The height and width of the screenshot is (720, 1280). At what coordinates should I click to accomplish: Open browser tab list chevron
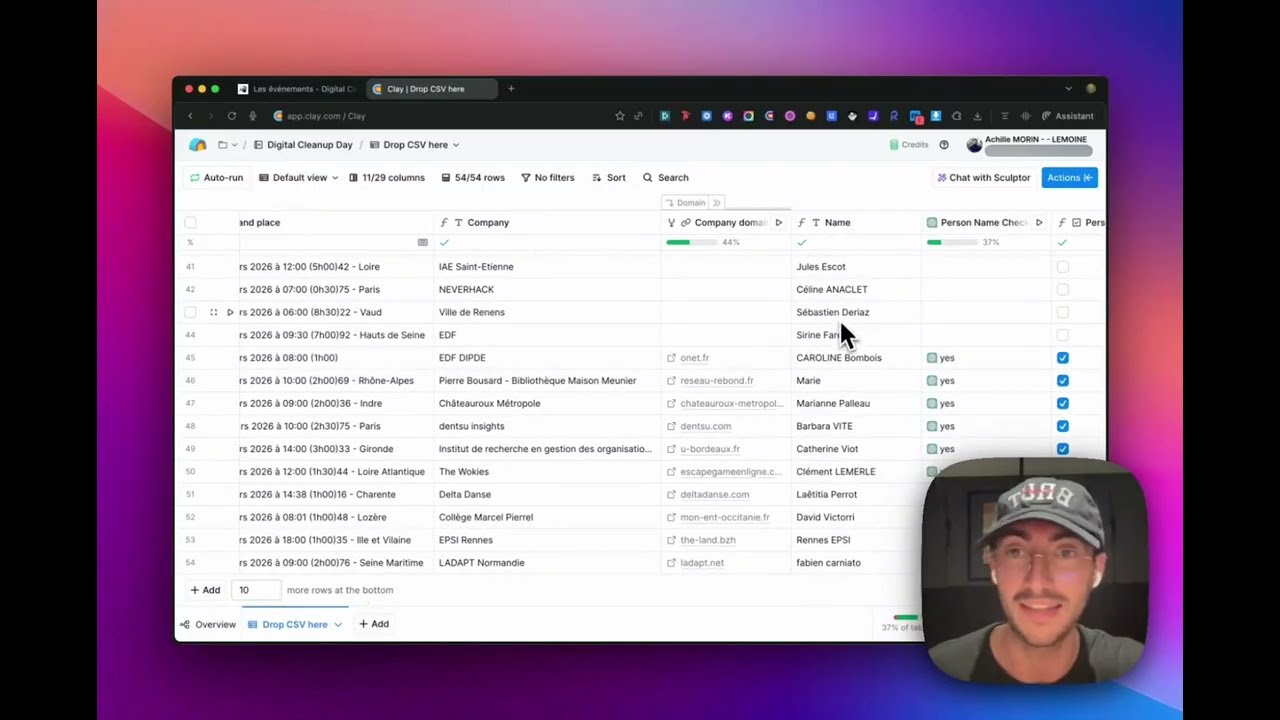pos(1068,89)
